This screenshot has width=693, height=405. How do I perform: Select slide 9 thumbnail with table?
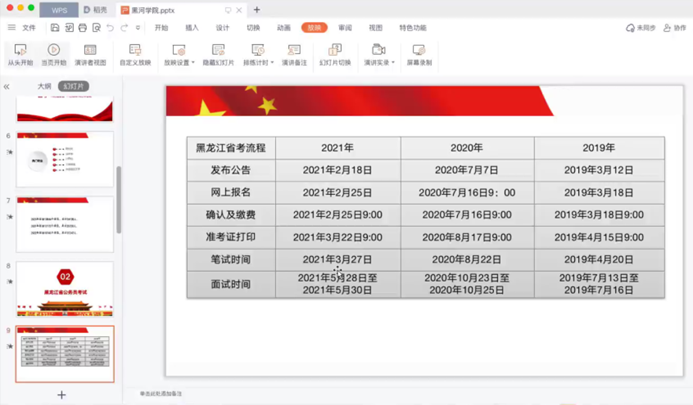coord(65,354)
